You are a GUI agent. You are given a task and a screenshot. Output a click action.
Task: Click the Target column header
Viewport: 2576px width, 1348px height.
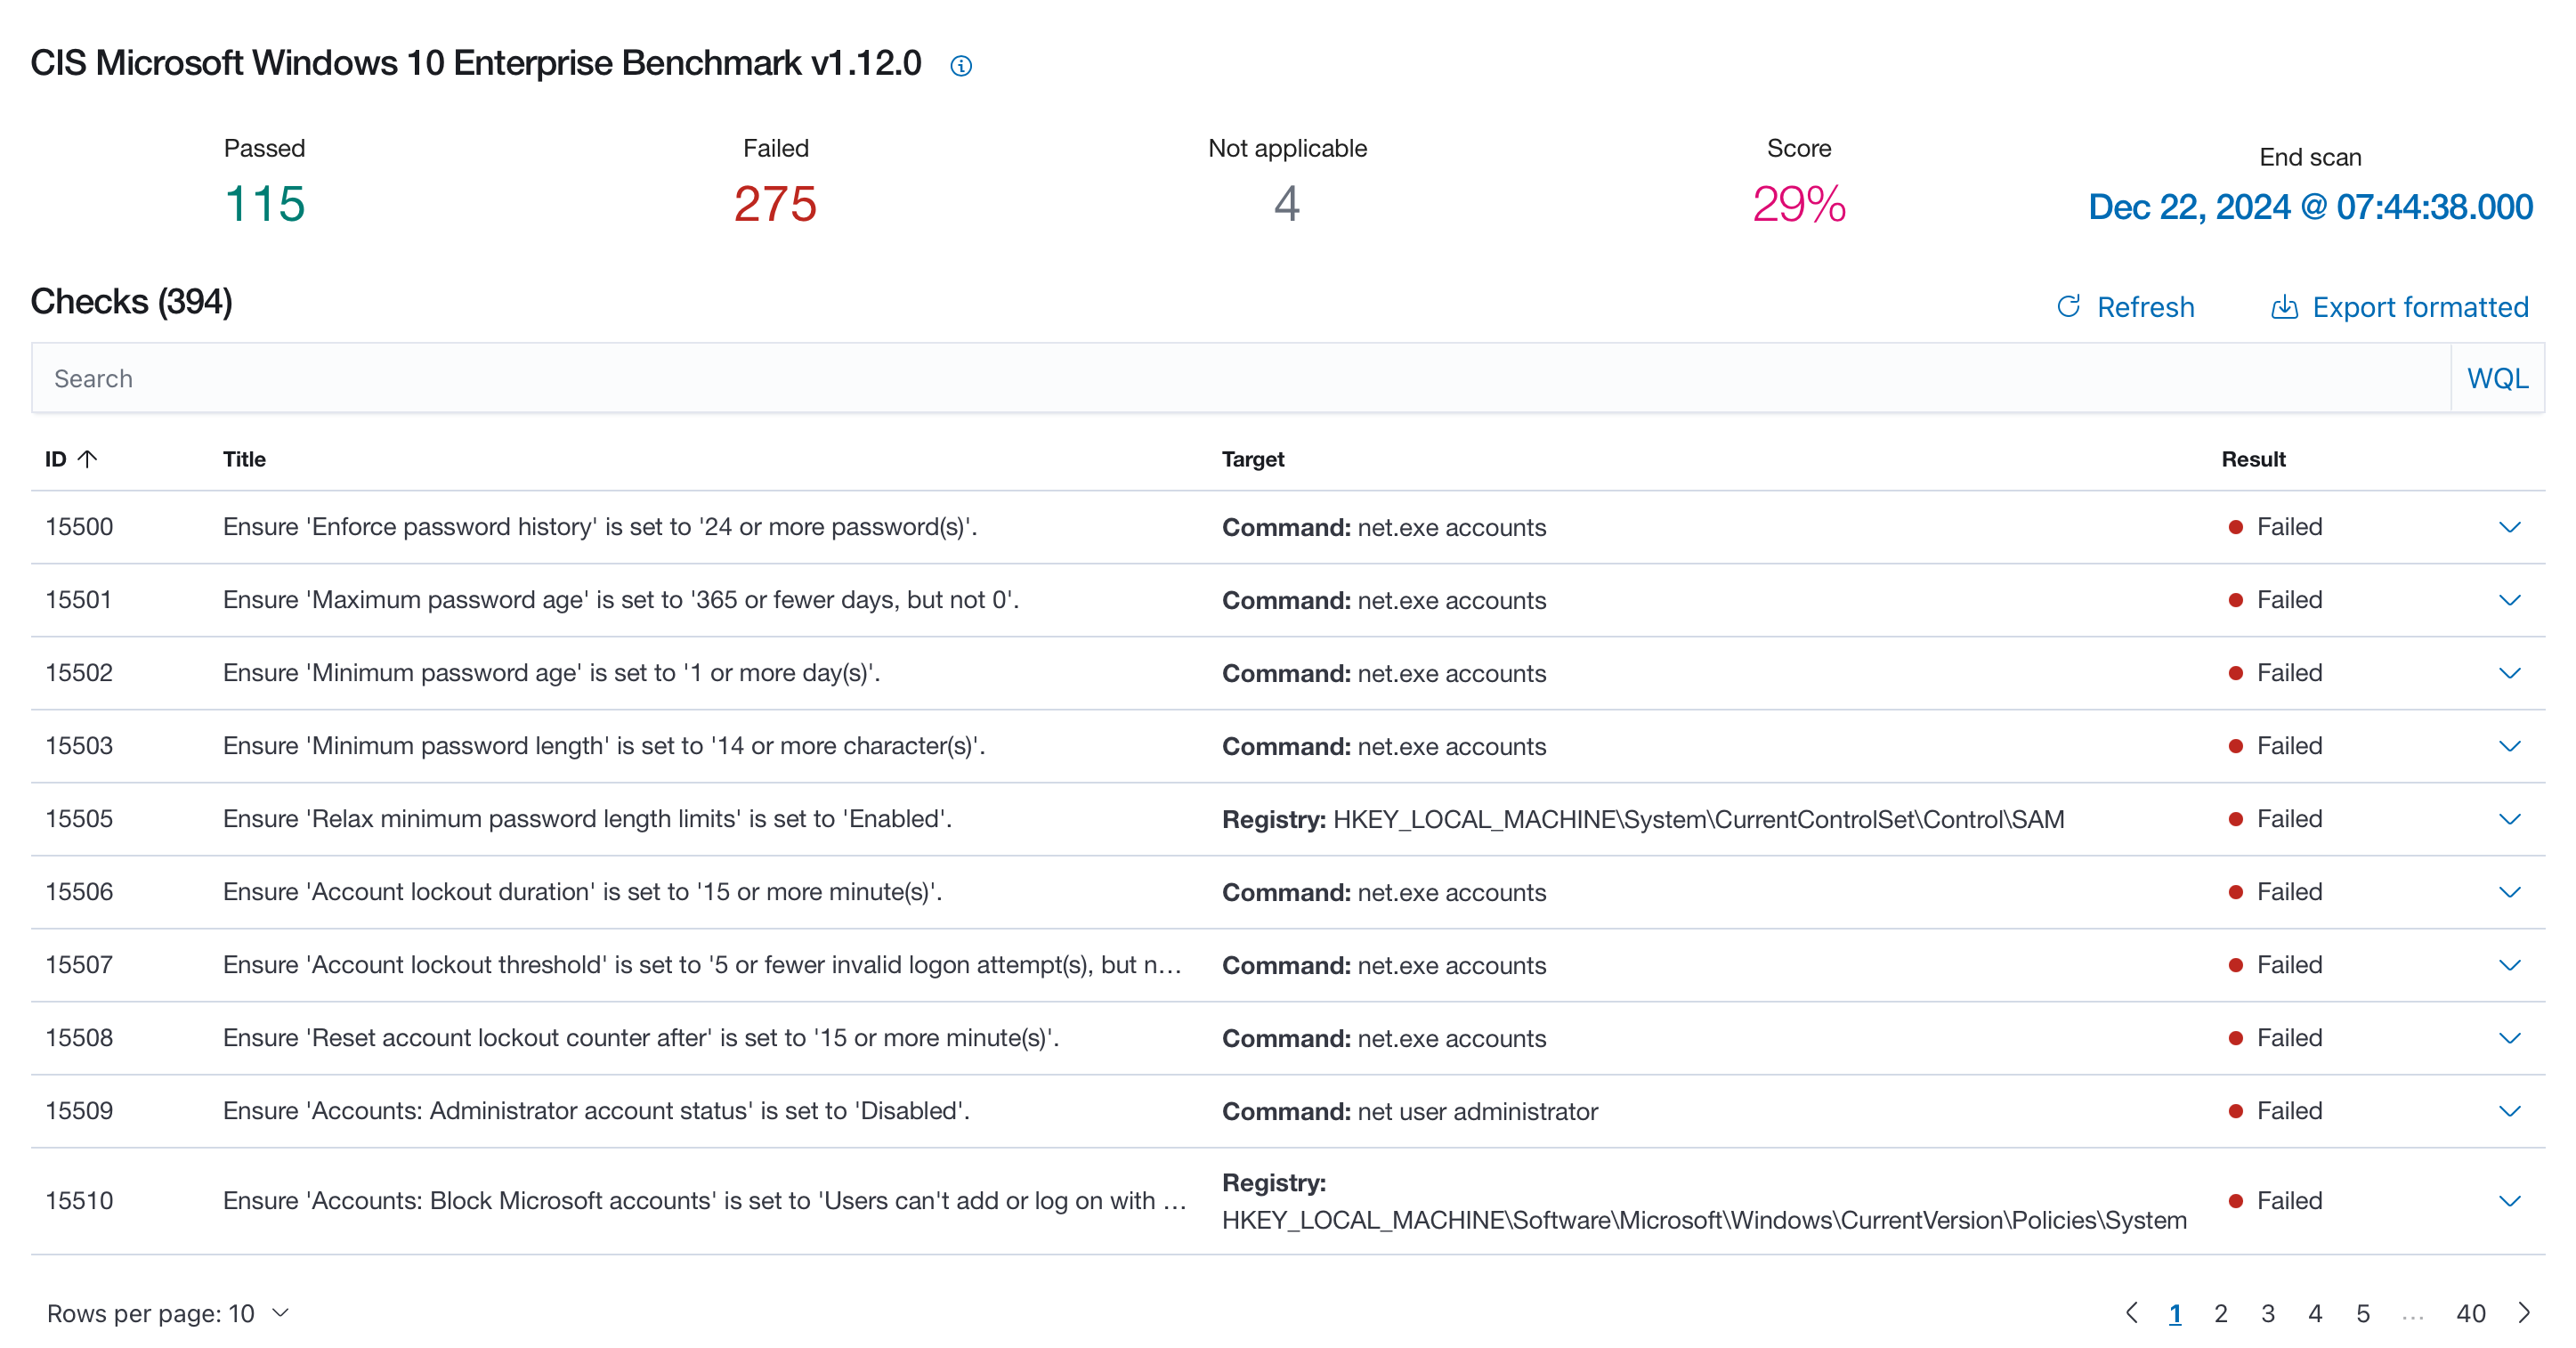tap(1253, 459)
